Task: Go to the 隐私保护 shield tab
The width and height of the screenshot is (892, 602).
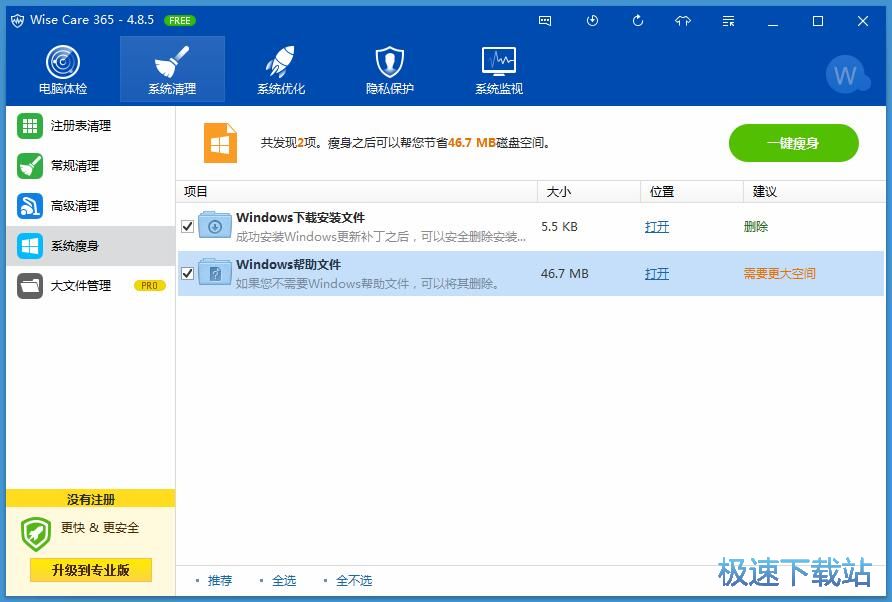Action: click(390, 69)
